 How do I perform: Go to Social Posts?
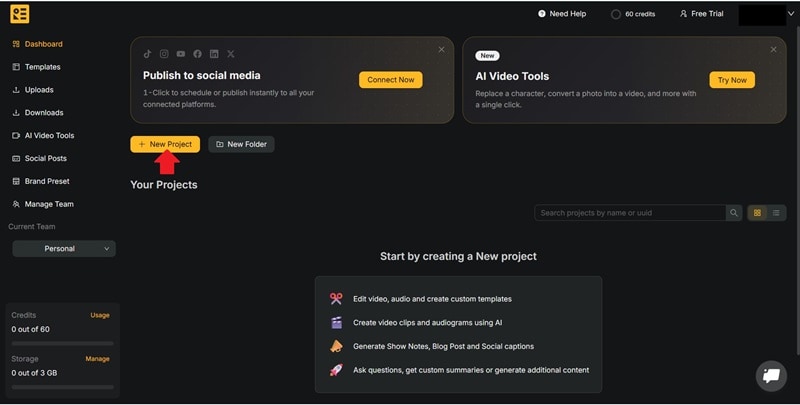[39, 159]
